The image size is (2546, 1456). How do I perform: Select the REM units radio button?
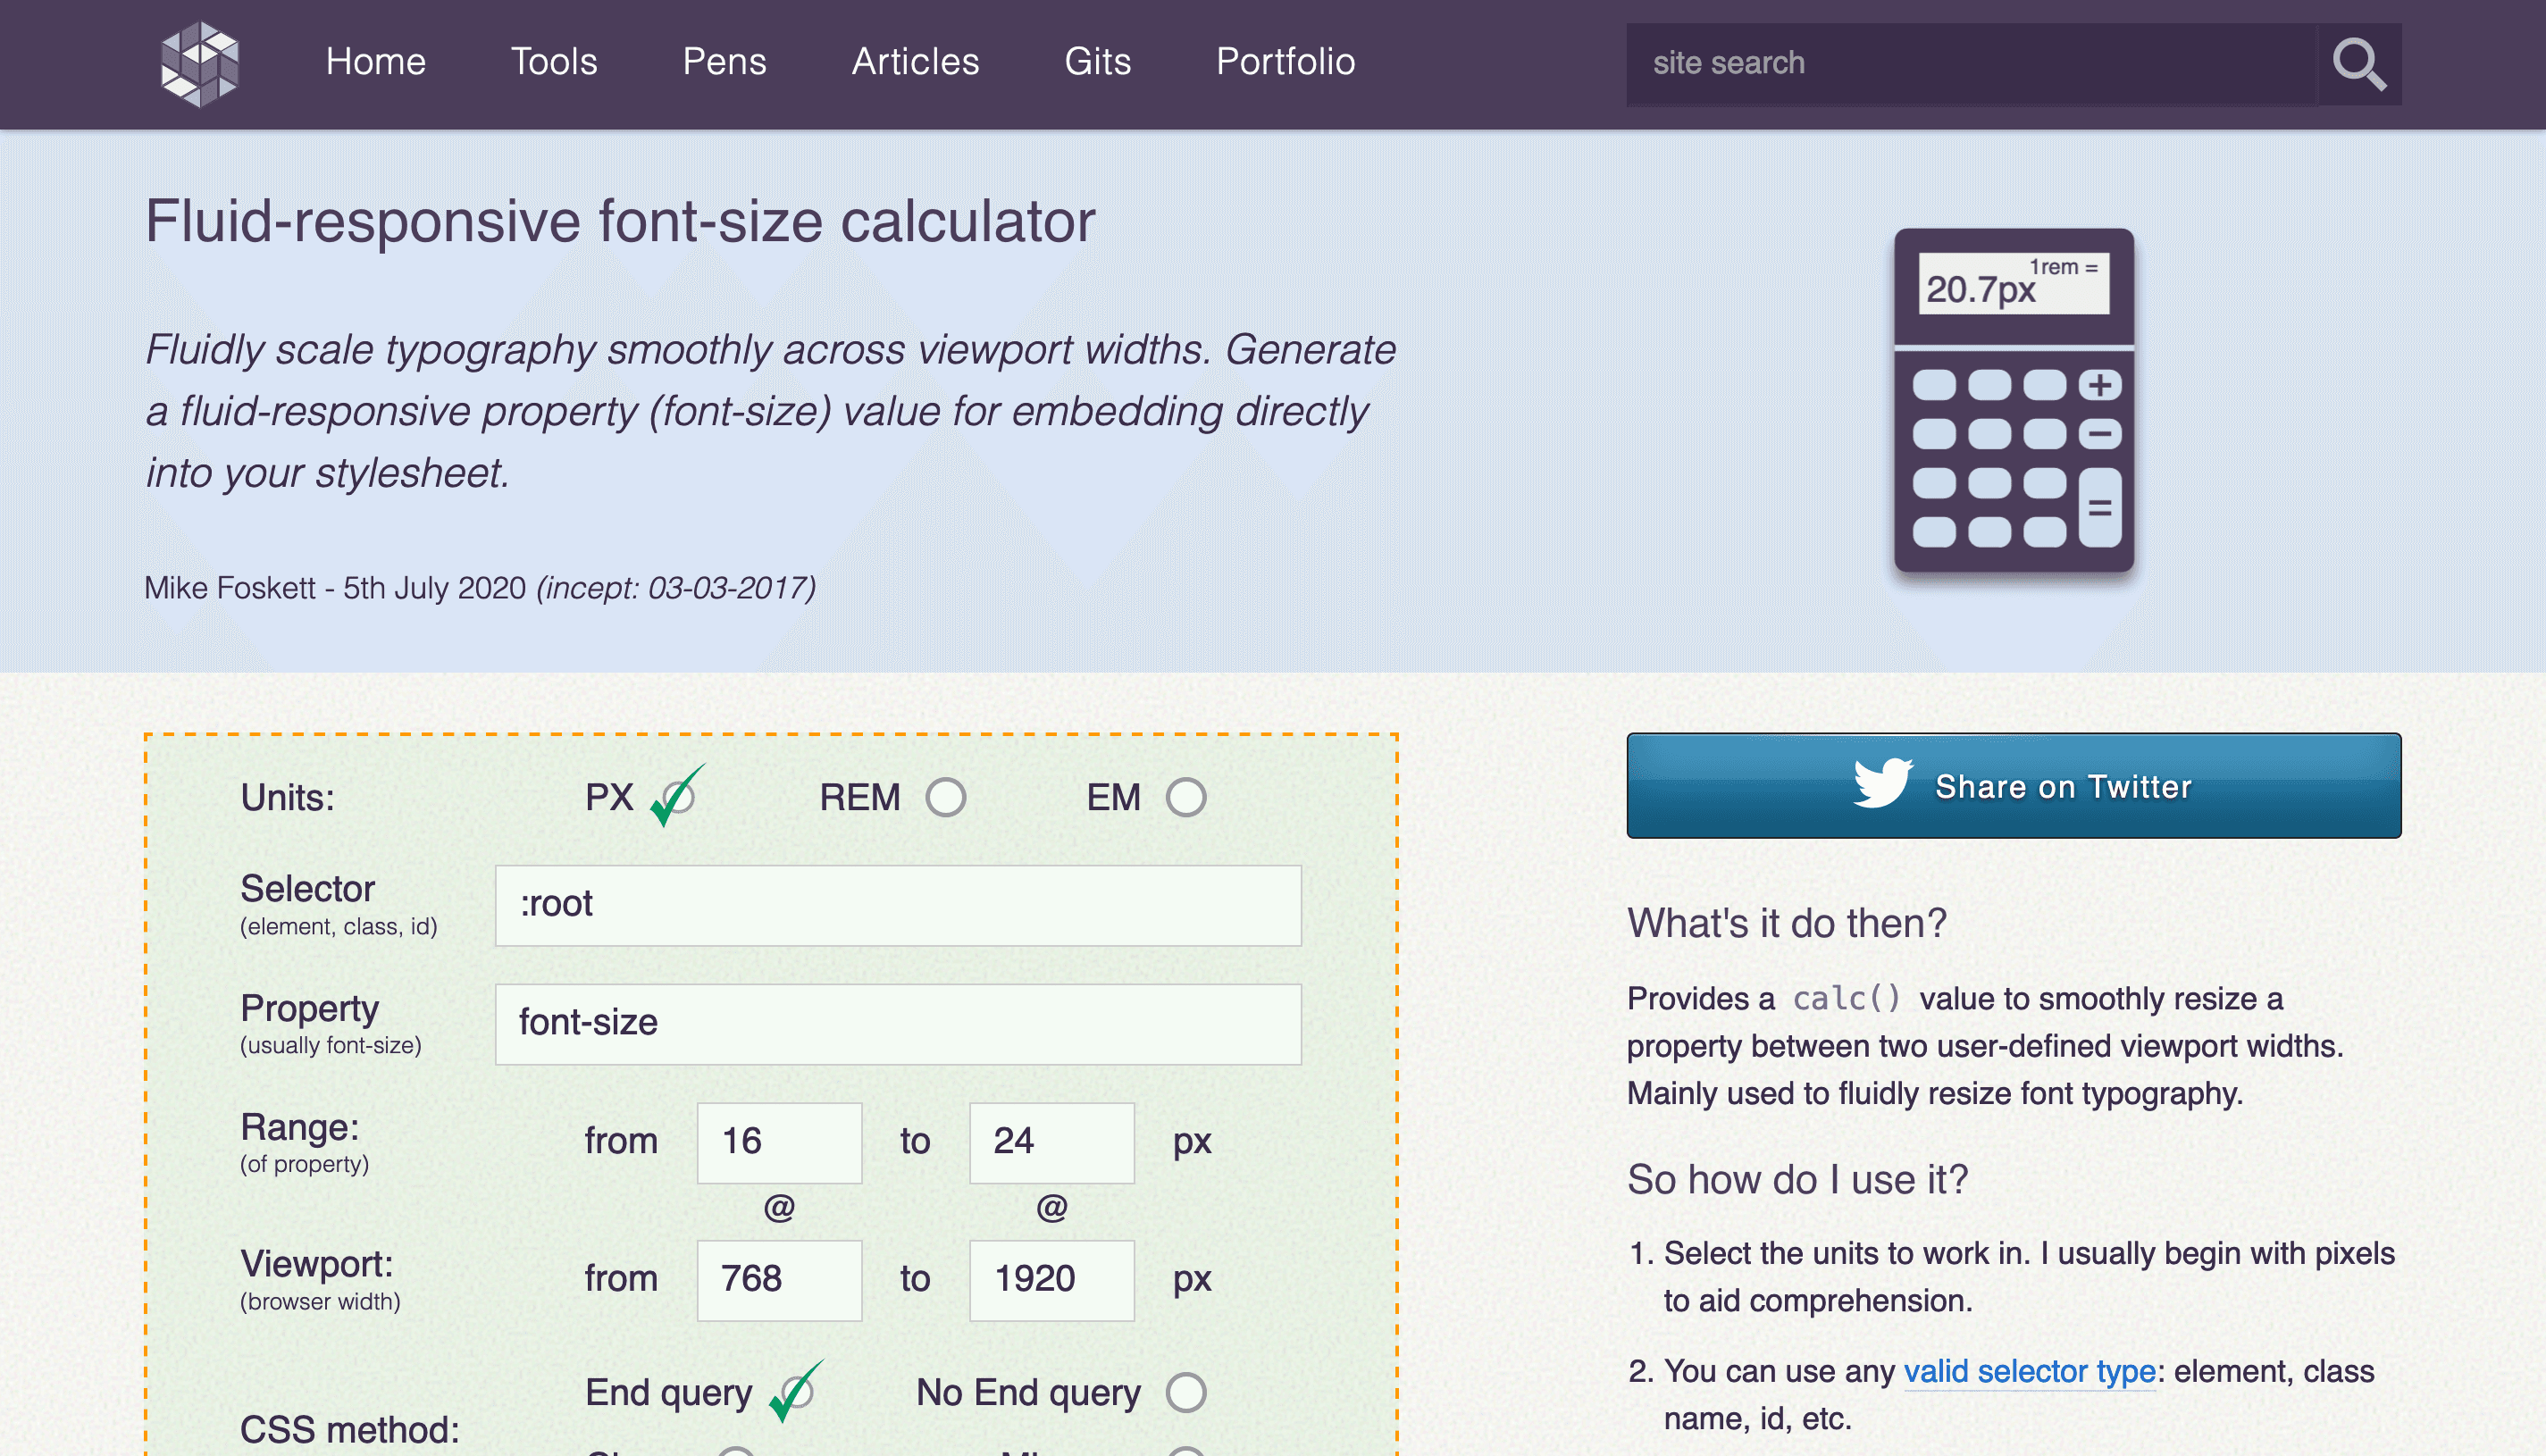click(x=946, y=797)
